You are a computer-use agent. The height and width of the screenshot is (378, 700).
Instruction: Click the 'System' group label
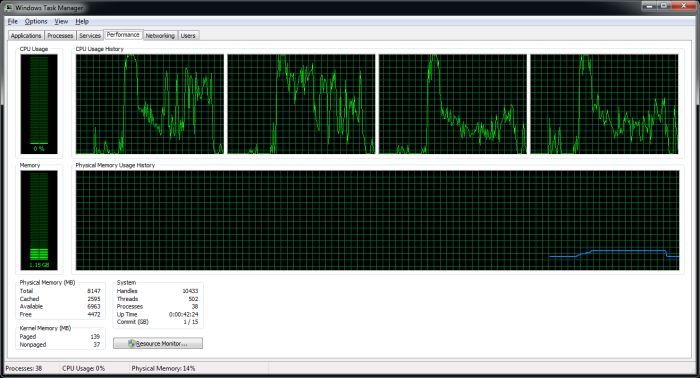pyautogui.click(x=126, y=282)
